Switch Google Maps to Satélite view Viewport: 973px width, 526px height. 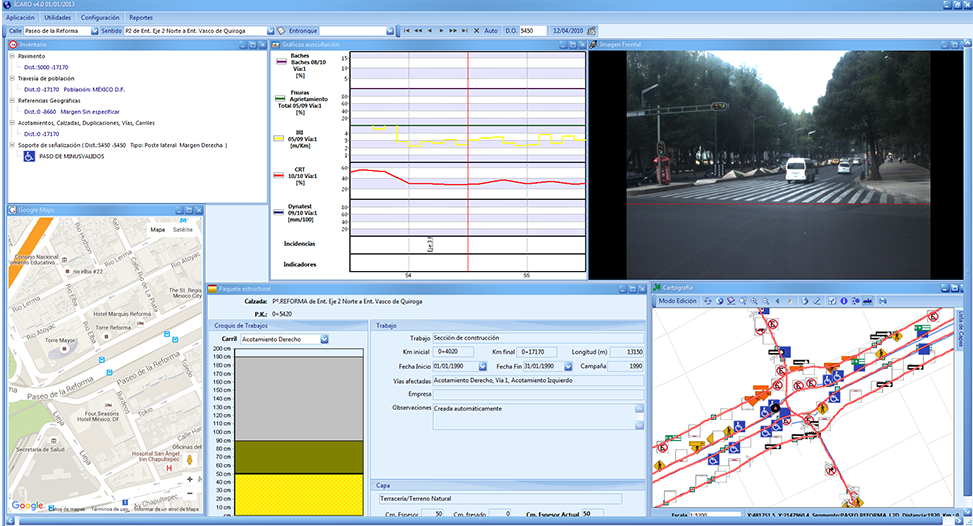(183, 229)
